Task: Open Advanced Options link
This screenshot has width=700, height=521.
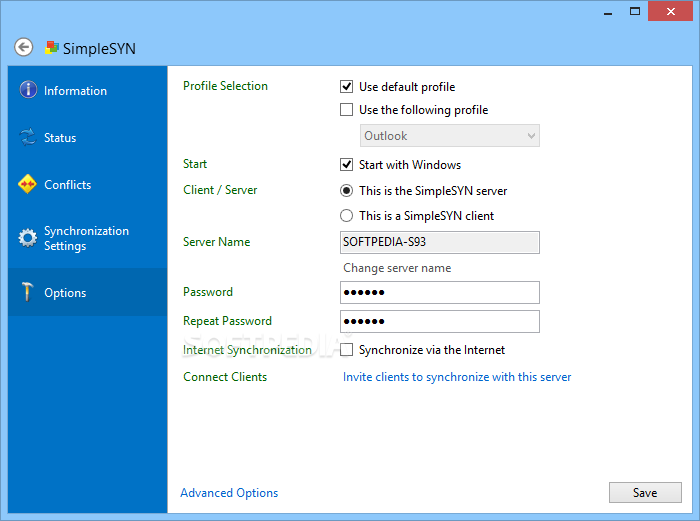Action: 229,493
